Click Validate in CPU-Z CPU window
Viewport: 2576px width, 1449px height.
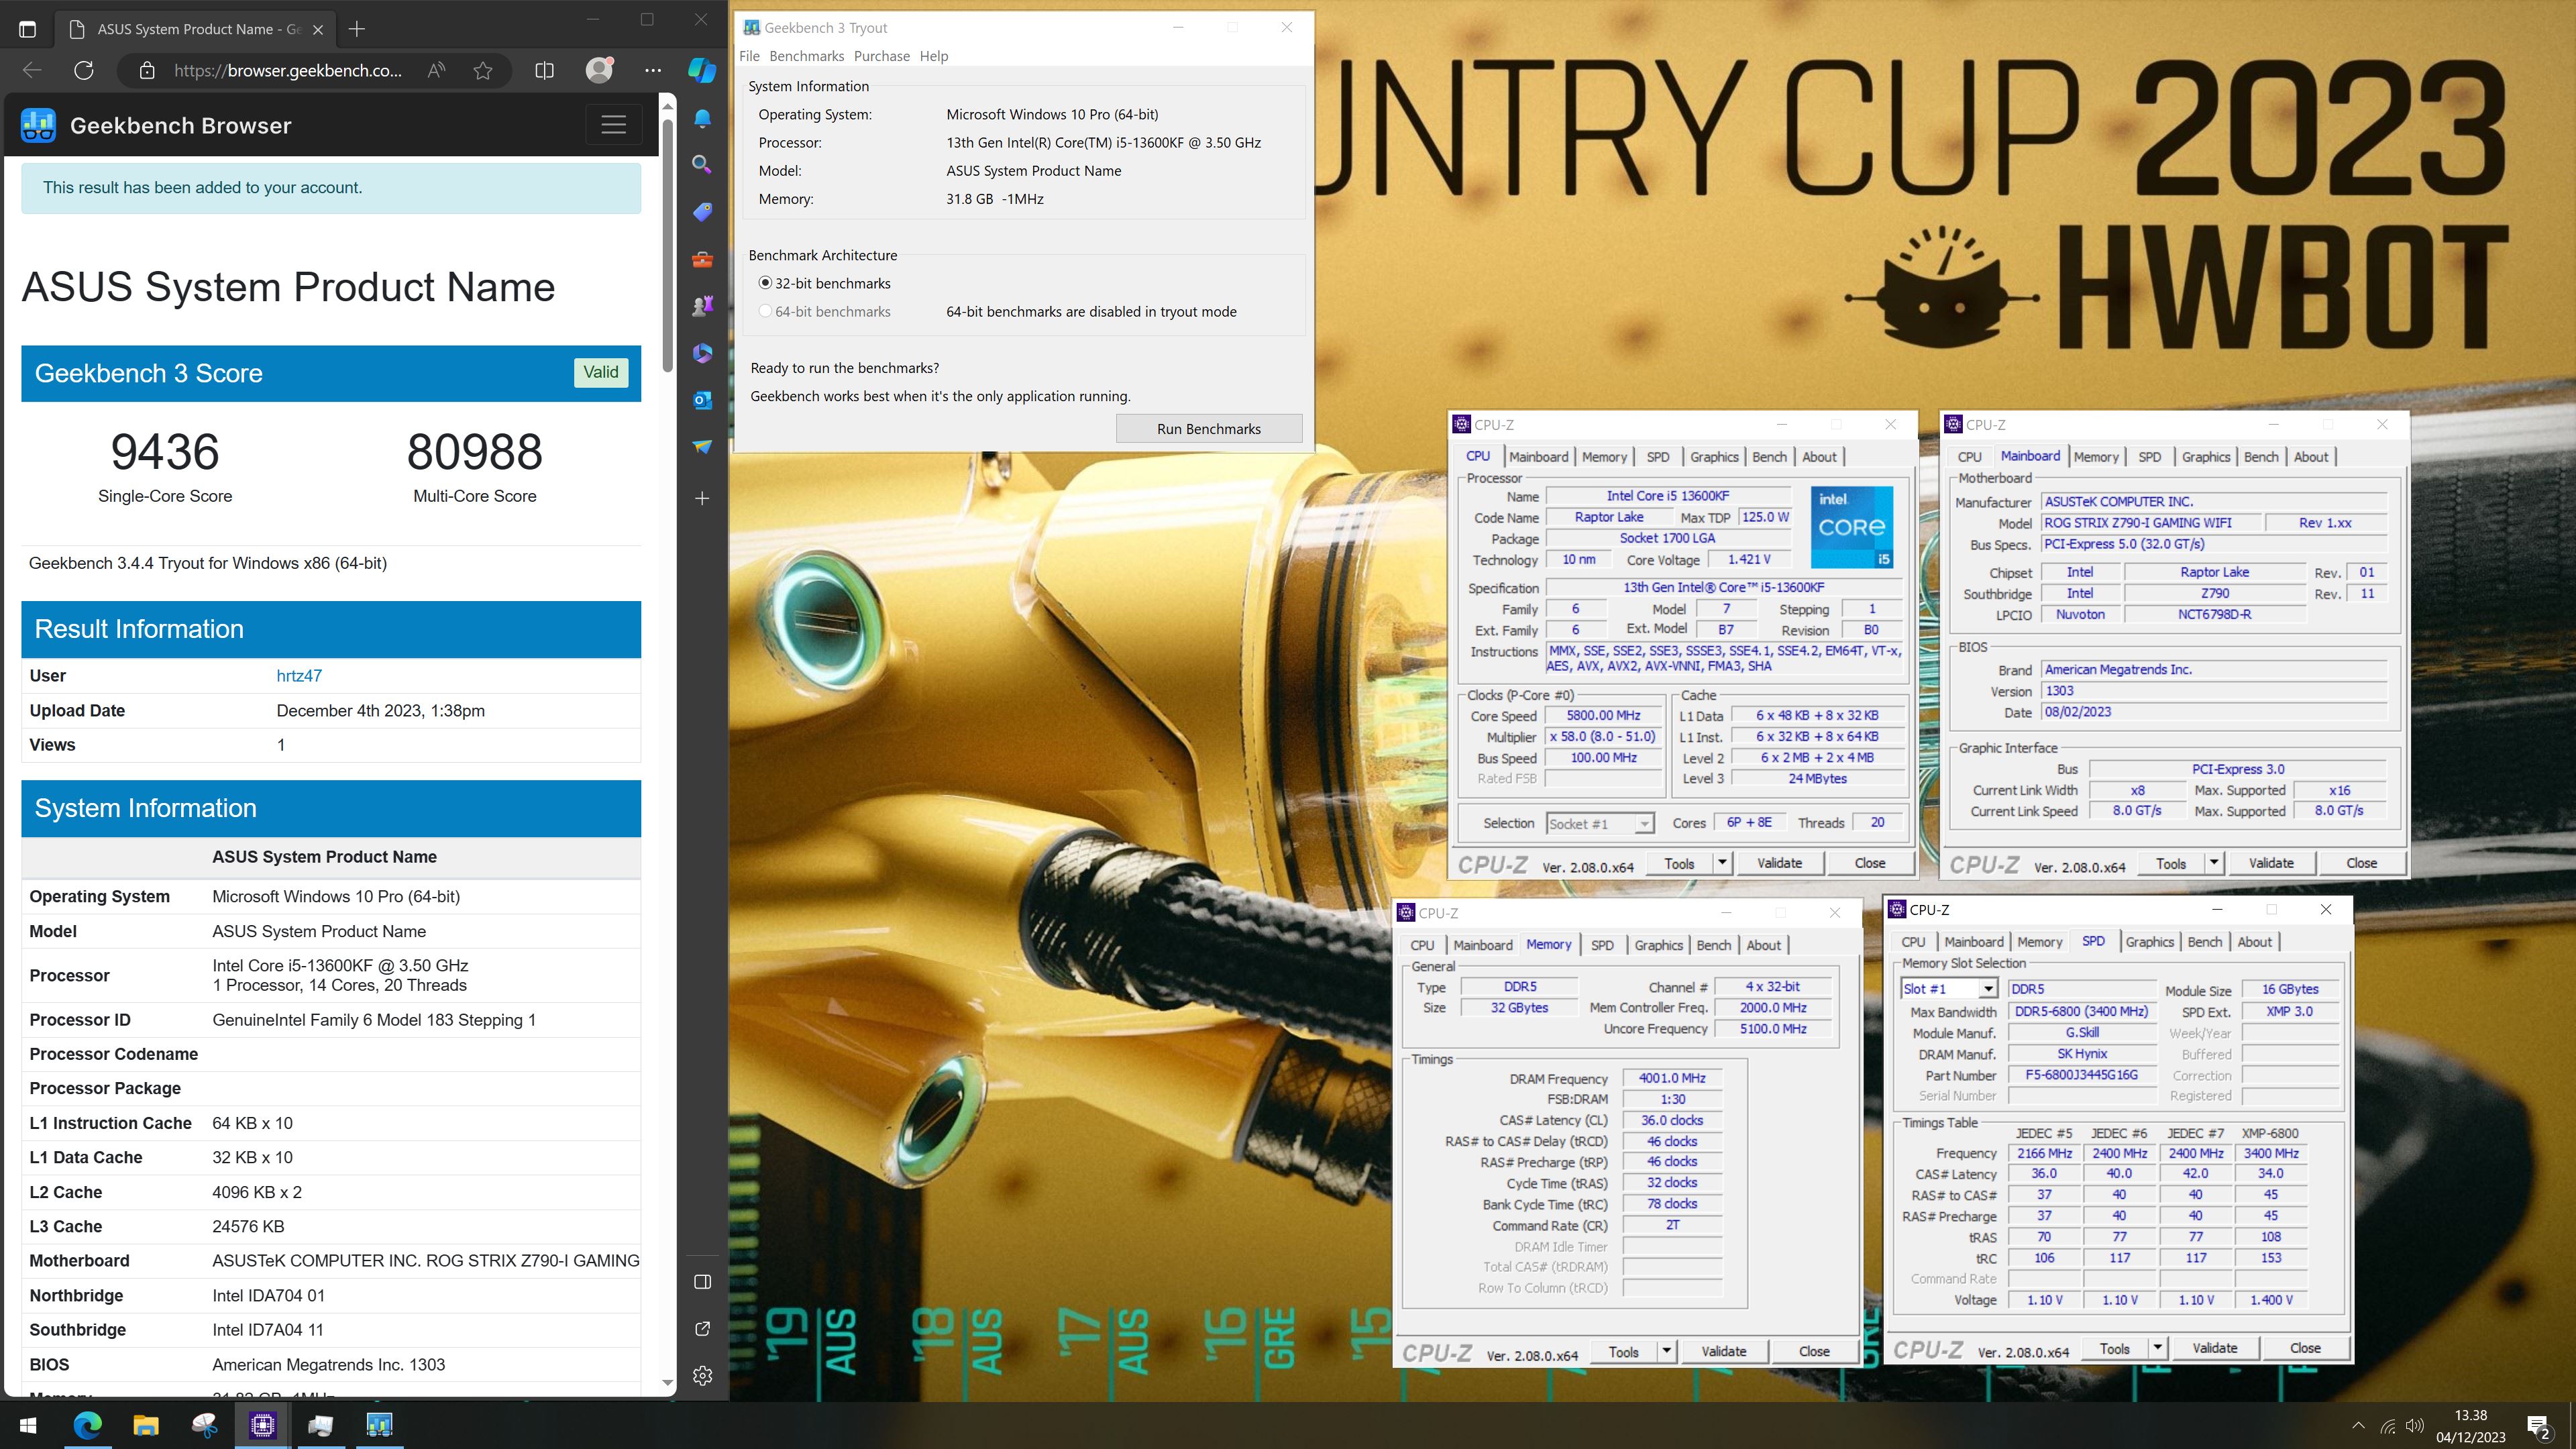[1779, 862]
